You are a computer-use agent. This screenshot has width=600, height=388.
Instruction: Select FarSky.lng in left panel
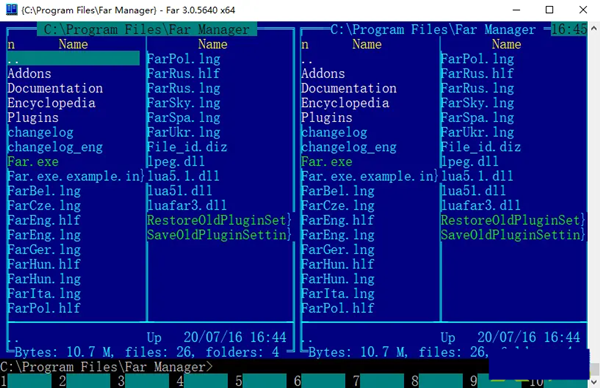click(x=184, y=103)
